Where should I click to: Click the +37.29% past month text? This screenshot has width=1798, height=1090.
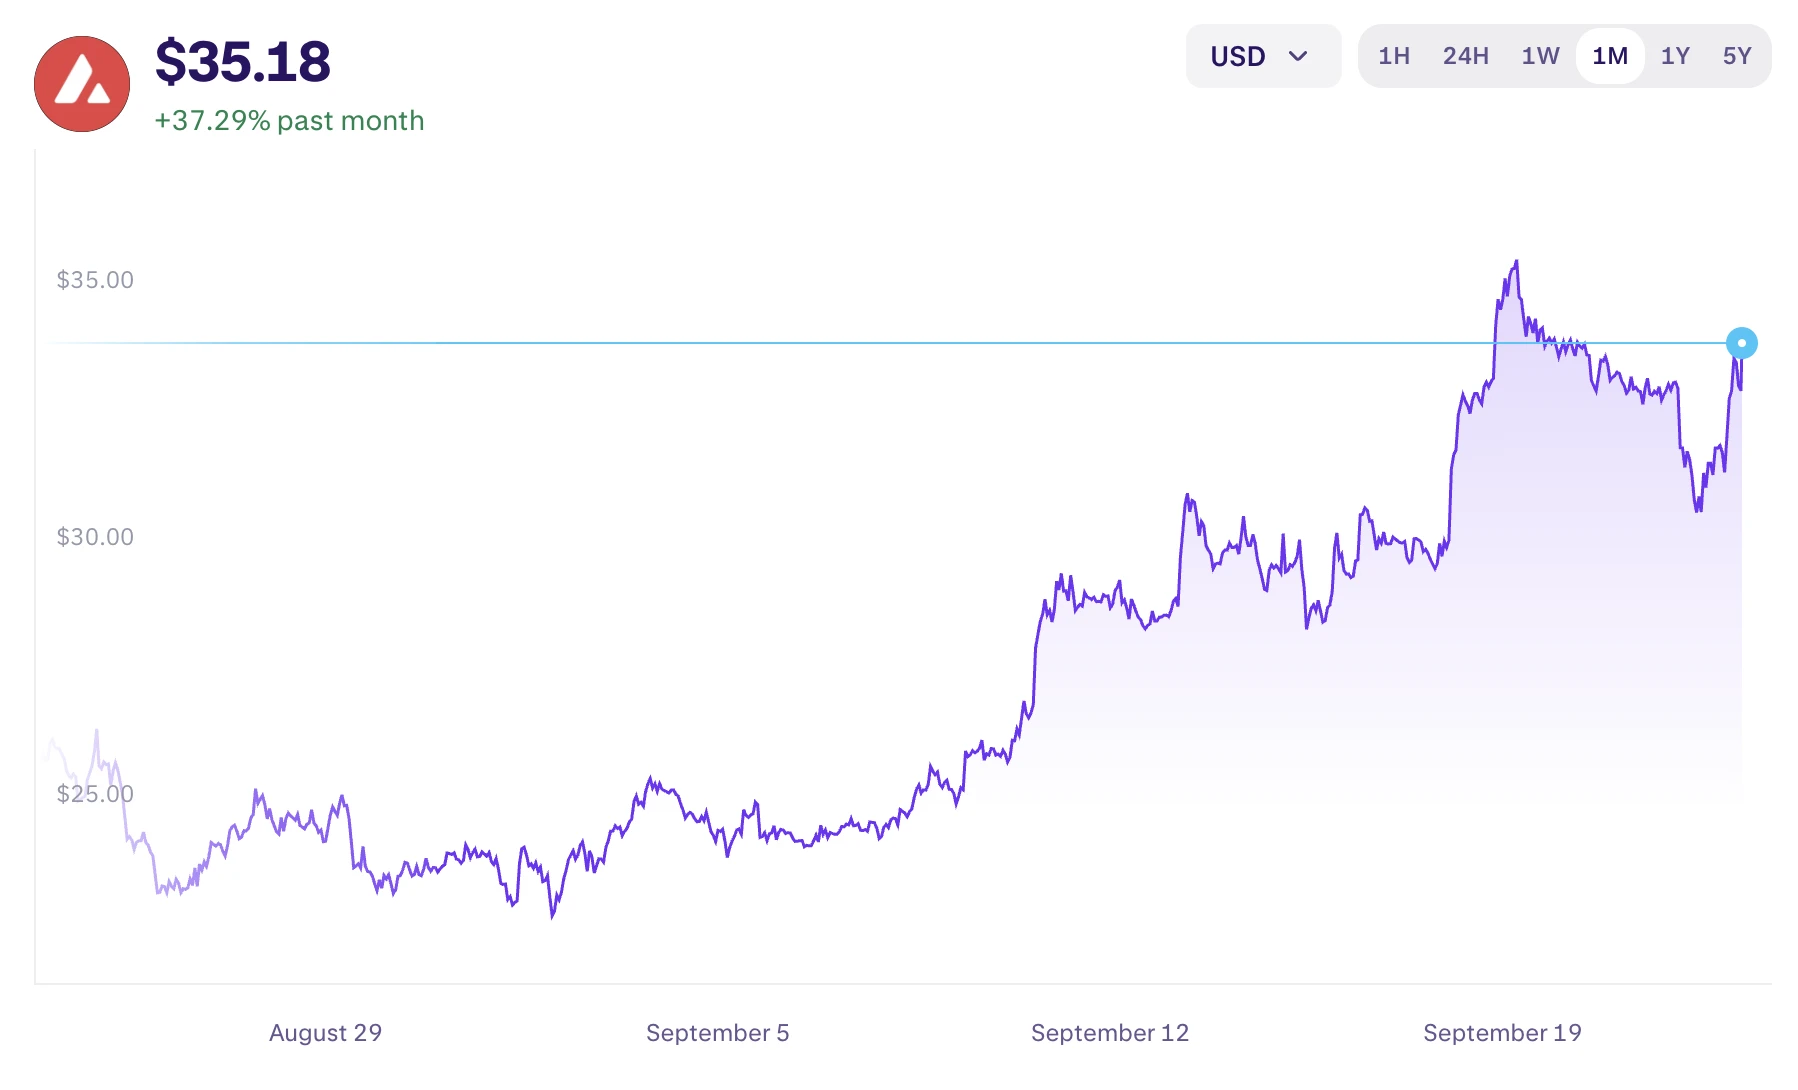pyautogui.click(x=289, y=121)
